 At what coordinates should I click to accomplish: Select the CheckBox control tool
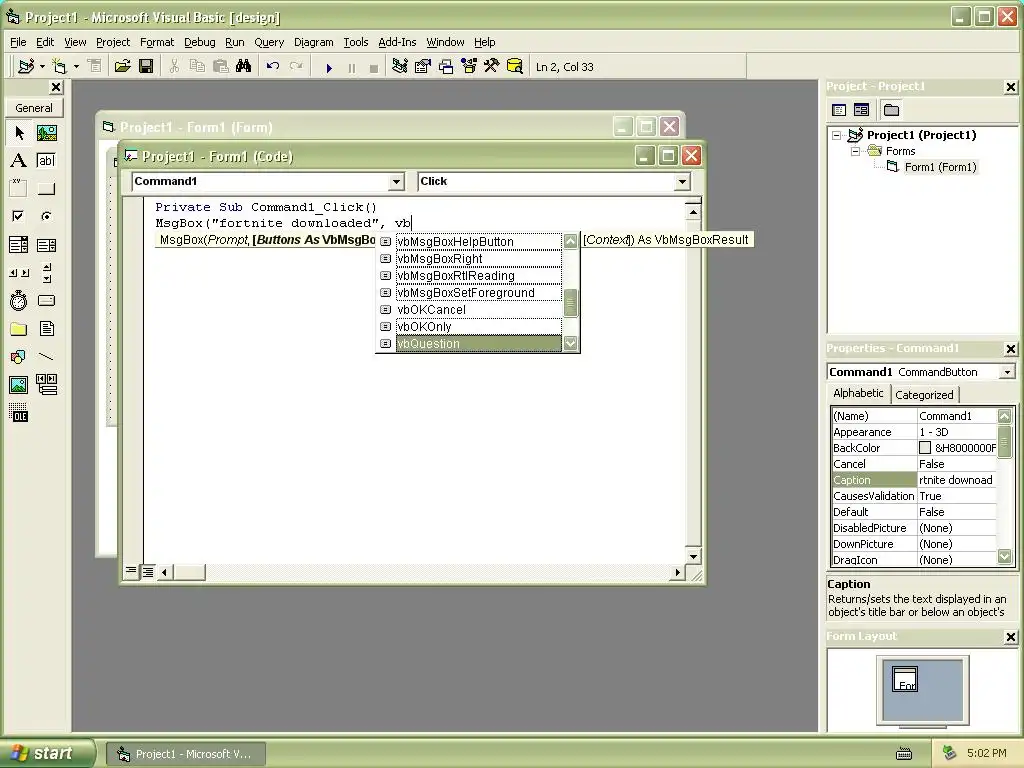[x=19, y=216]
